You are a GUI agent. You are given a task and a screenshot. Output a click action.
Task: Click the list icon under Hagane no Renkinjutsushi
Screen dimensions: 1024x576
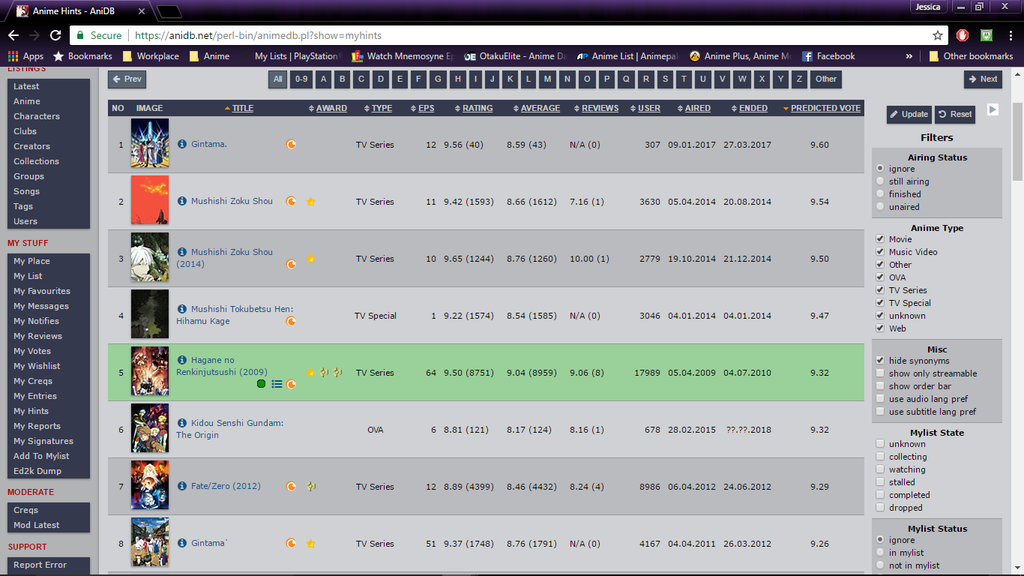click(276, 384)
